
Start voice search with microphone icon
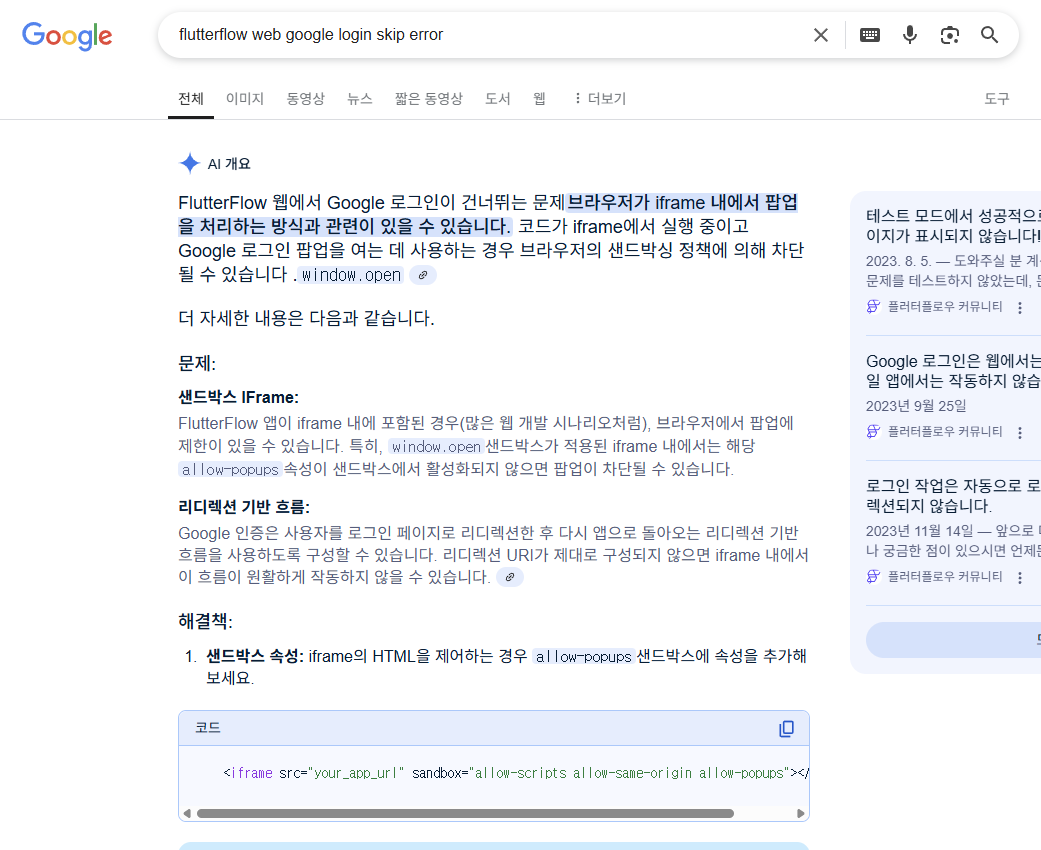pos(910,35)
